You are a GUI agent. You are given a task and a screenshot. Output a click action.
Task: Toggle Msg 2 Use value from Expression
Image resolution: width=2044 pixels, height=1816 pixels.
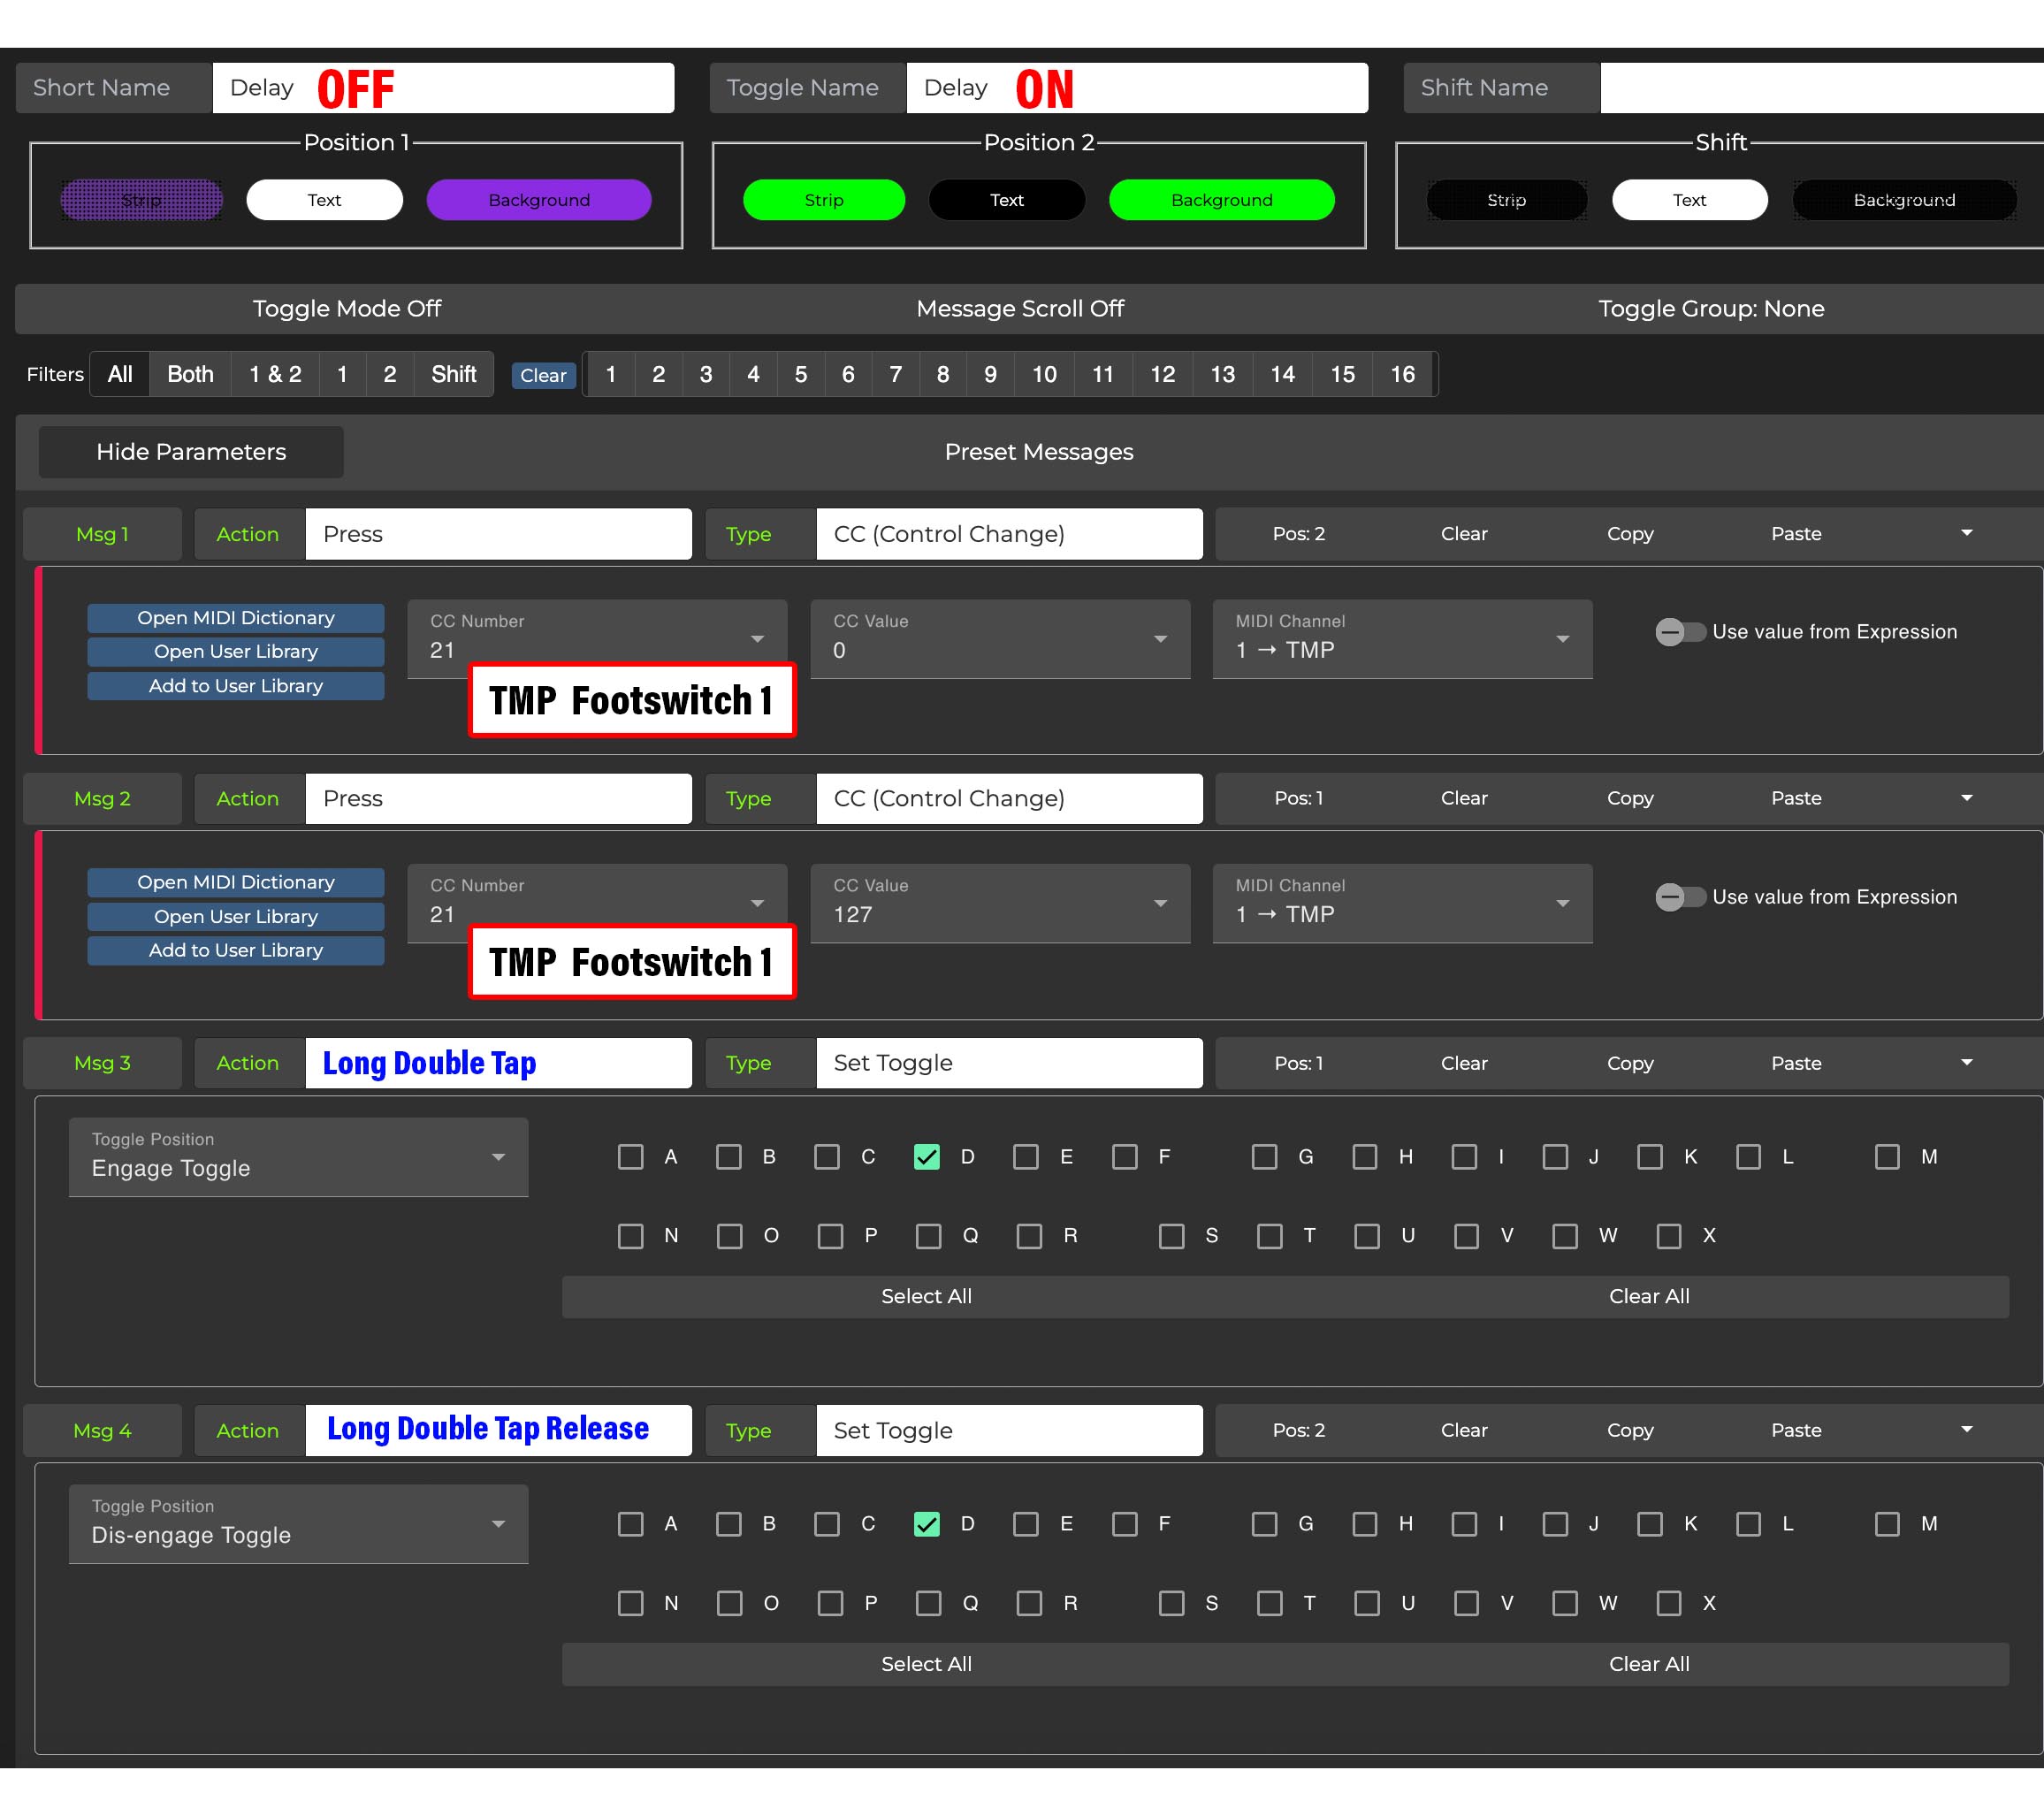1679,897
